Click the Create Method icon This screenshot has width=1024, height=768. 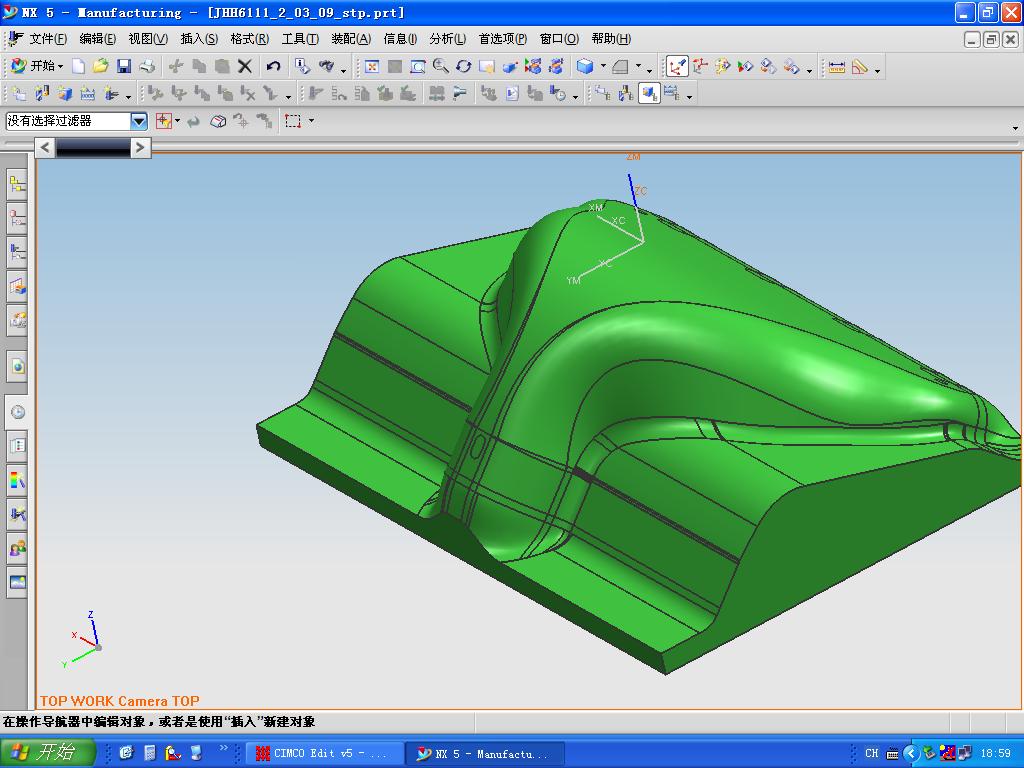point(88,94)
